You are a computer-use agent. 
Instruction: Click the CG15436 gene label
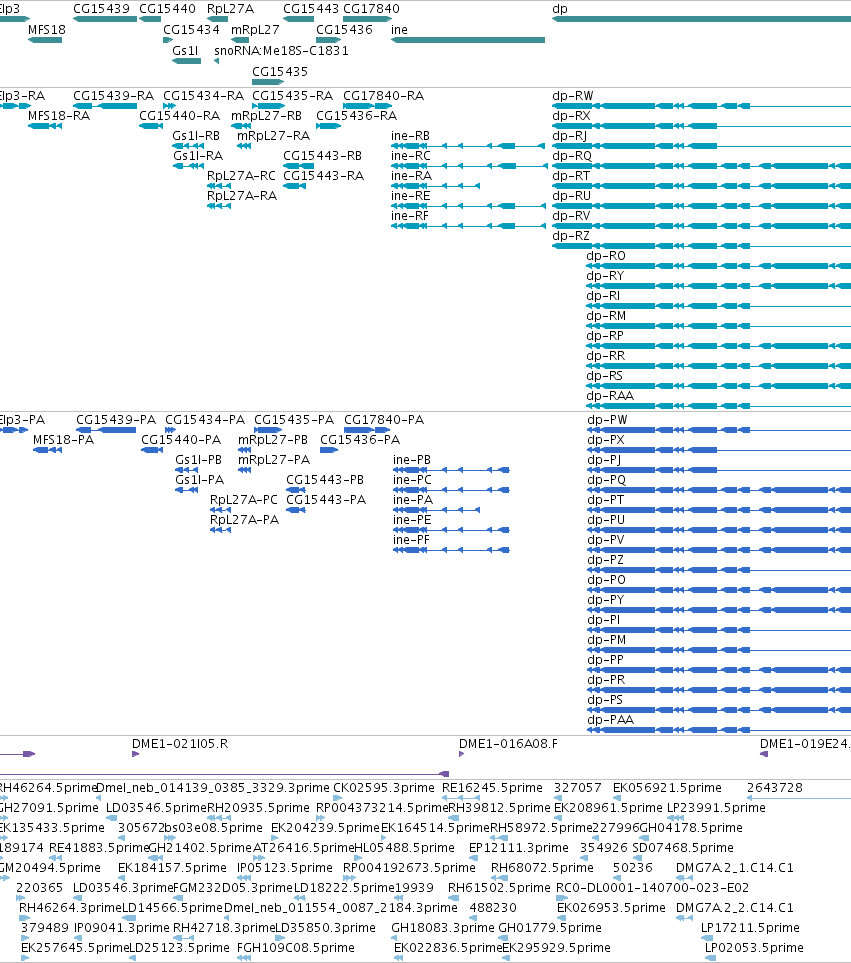point(344,29)
